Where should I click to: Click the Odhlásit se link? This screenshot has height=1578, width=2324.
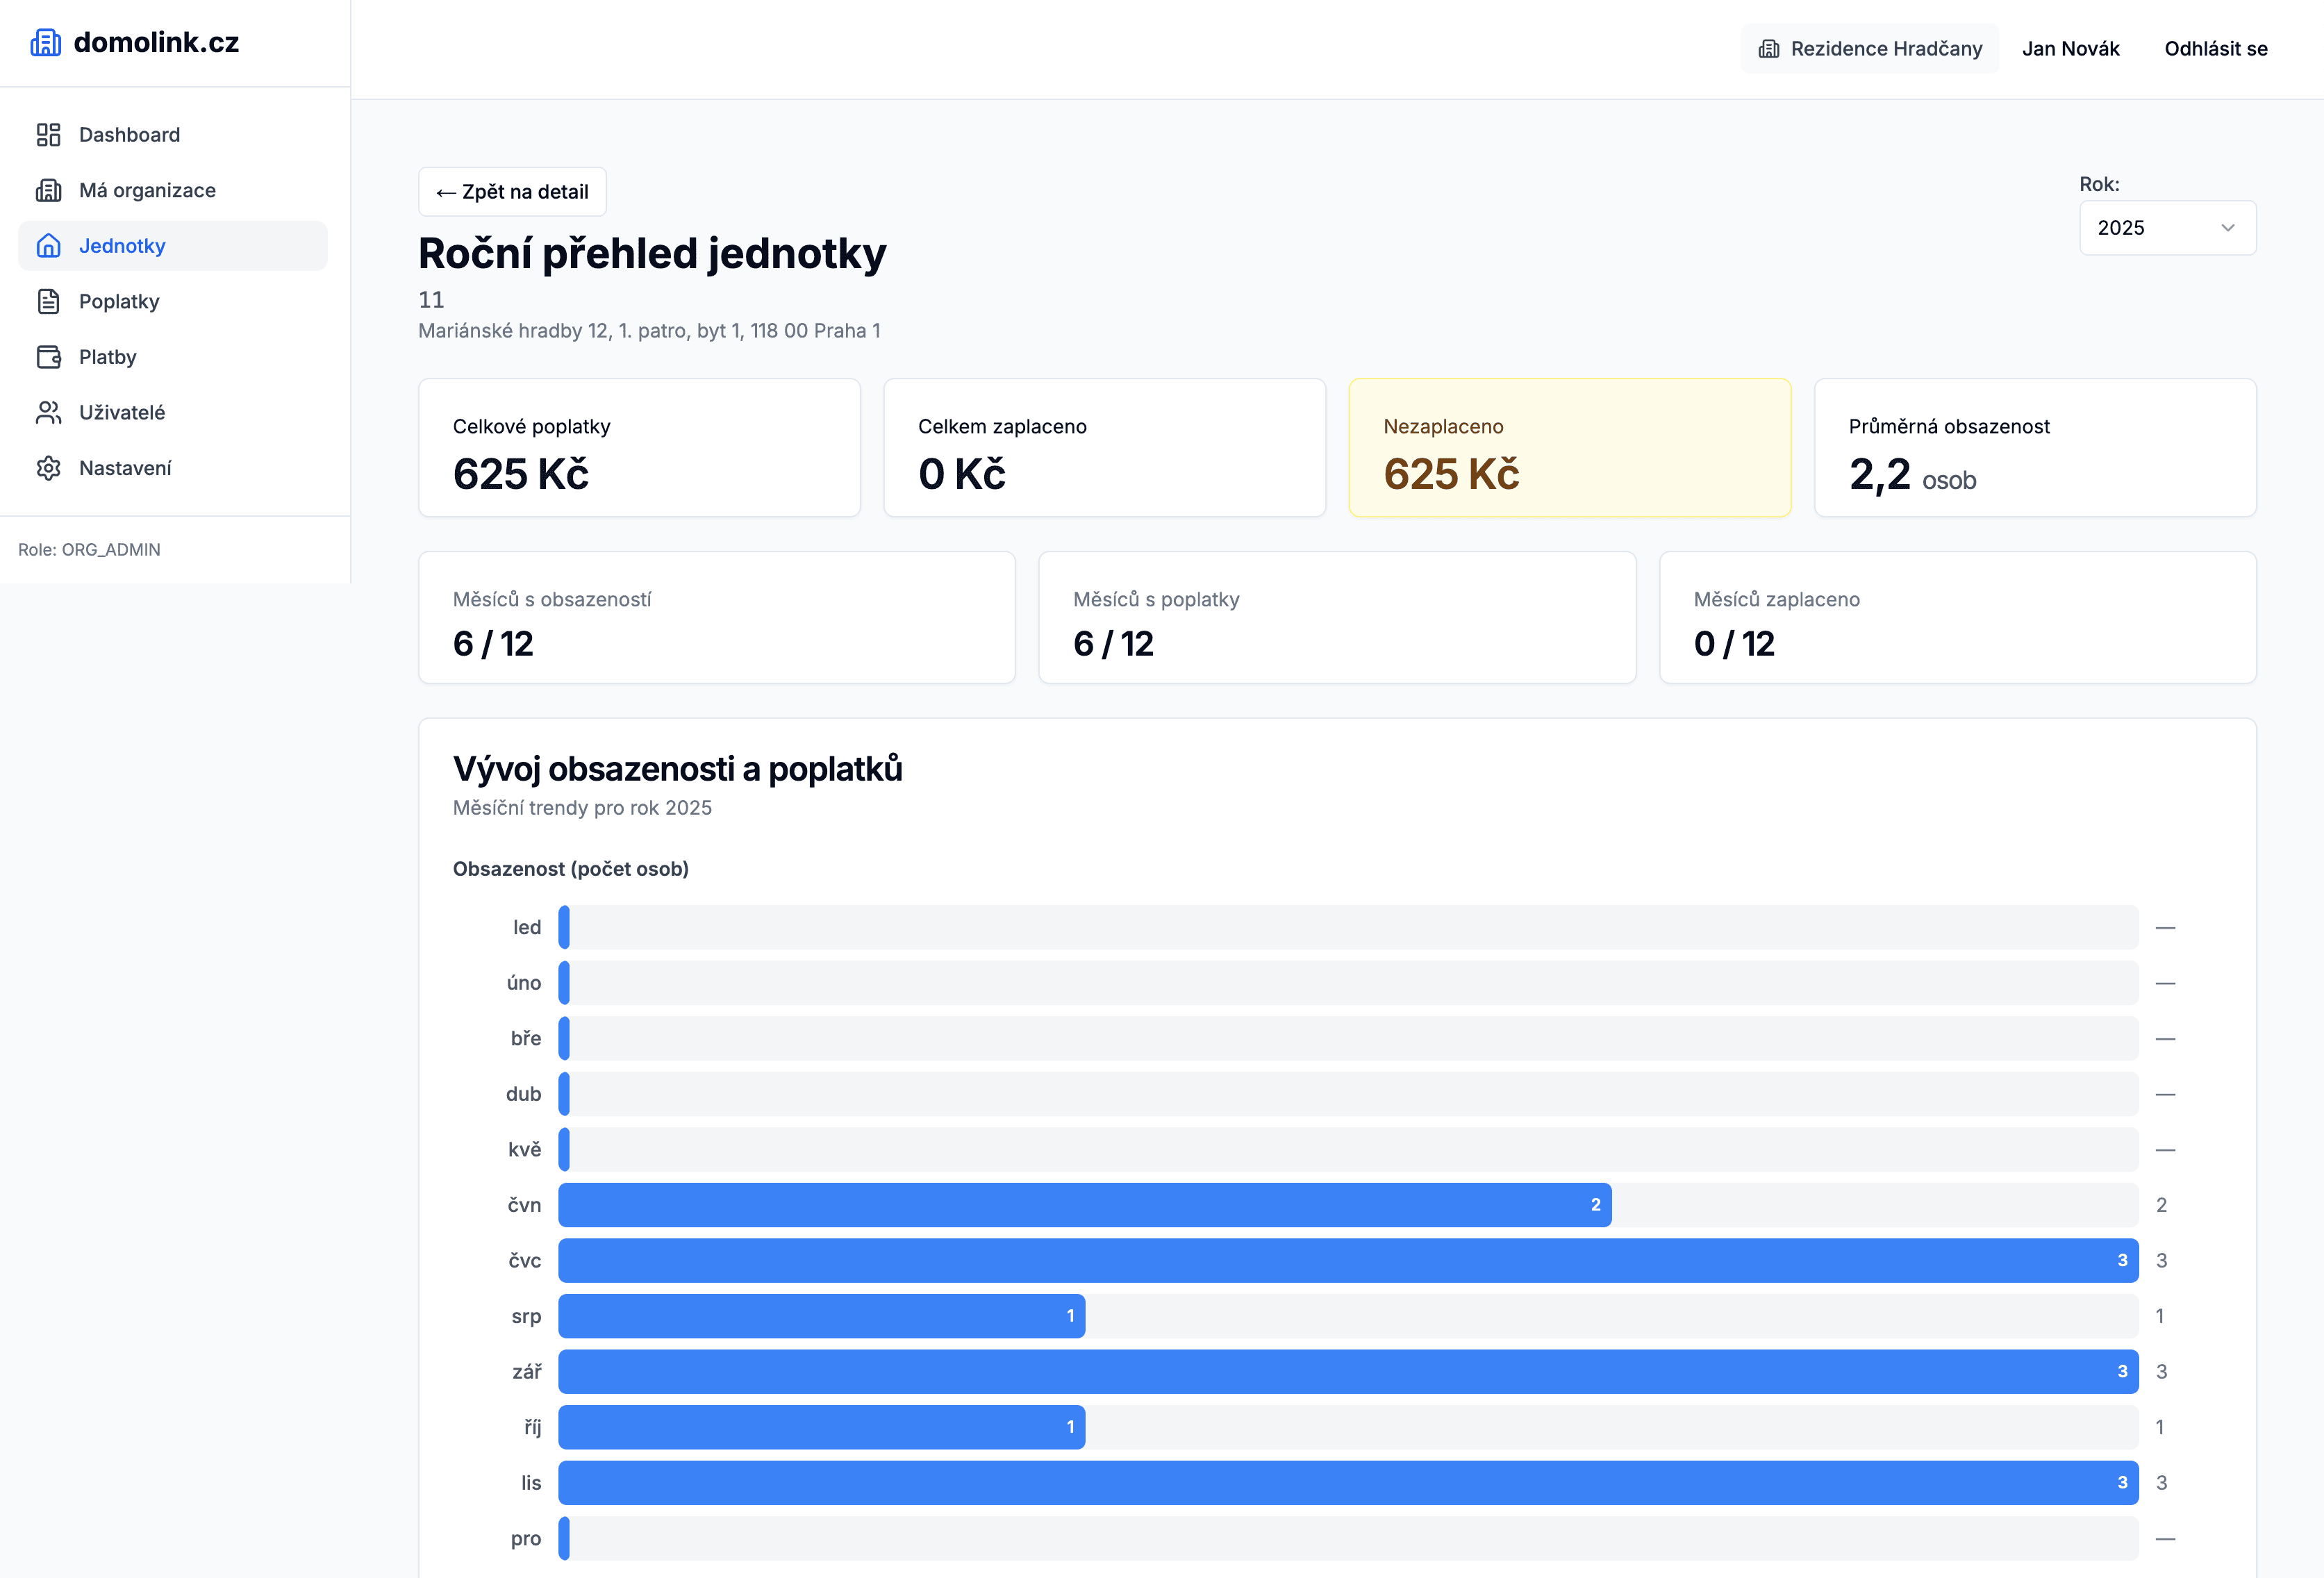[x=2215, y=49]
